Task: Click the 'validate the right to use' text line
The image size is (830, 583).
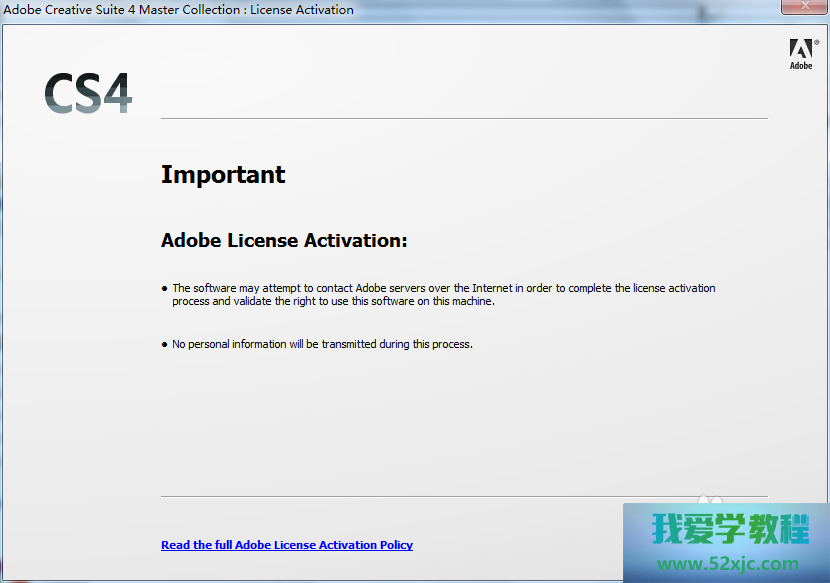Action: click(333, 301)
